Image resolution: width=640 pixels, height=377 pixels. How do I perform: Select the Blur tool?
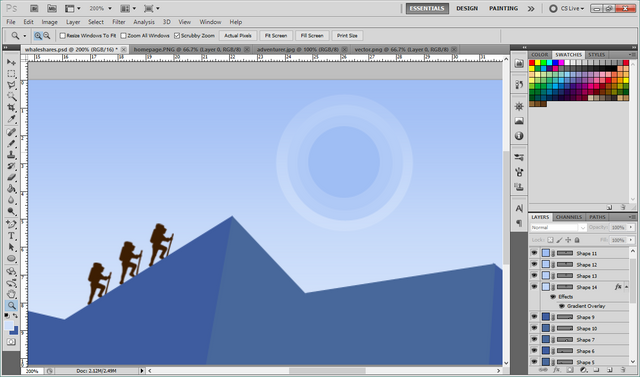[11, 200]
